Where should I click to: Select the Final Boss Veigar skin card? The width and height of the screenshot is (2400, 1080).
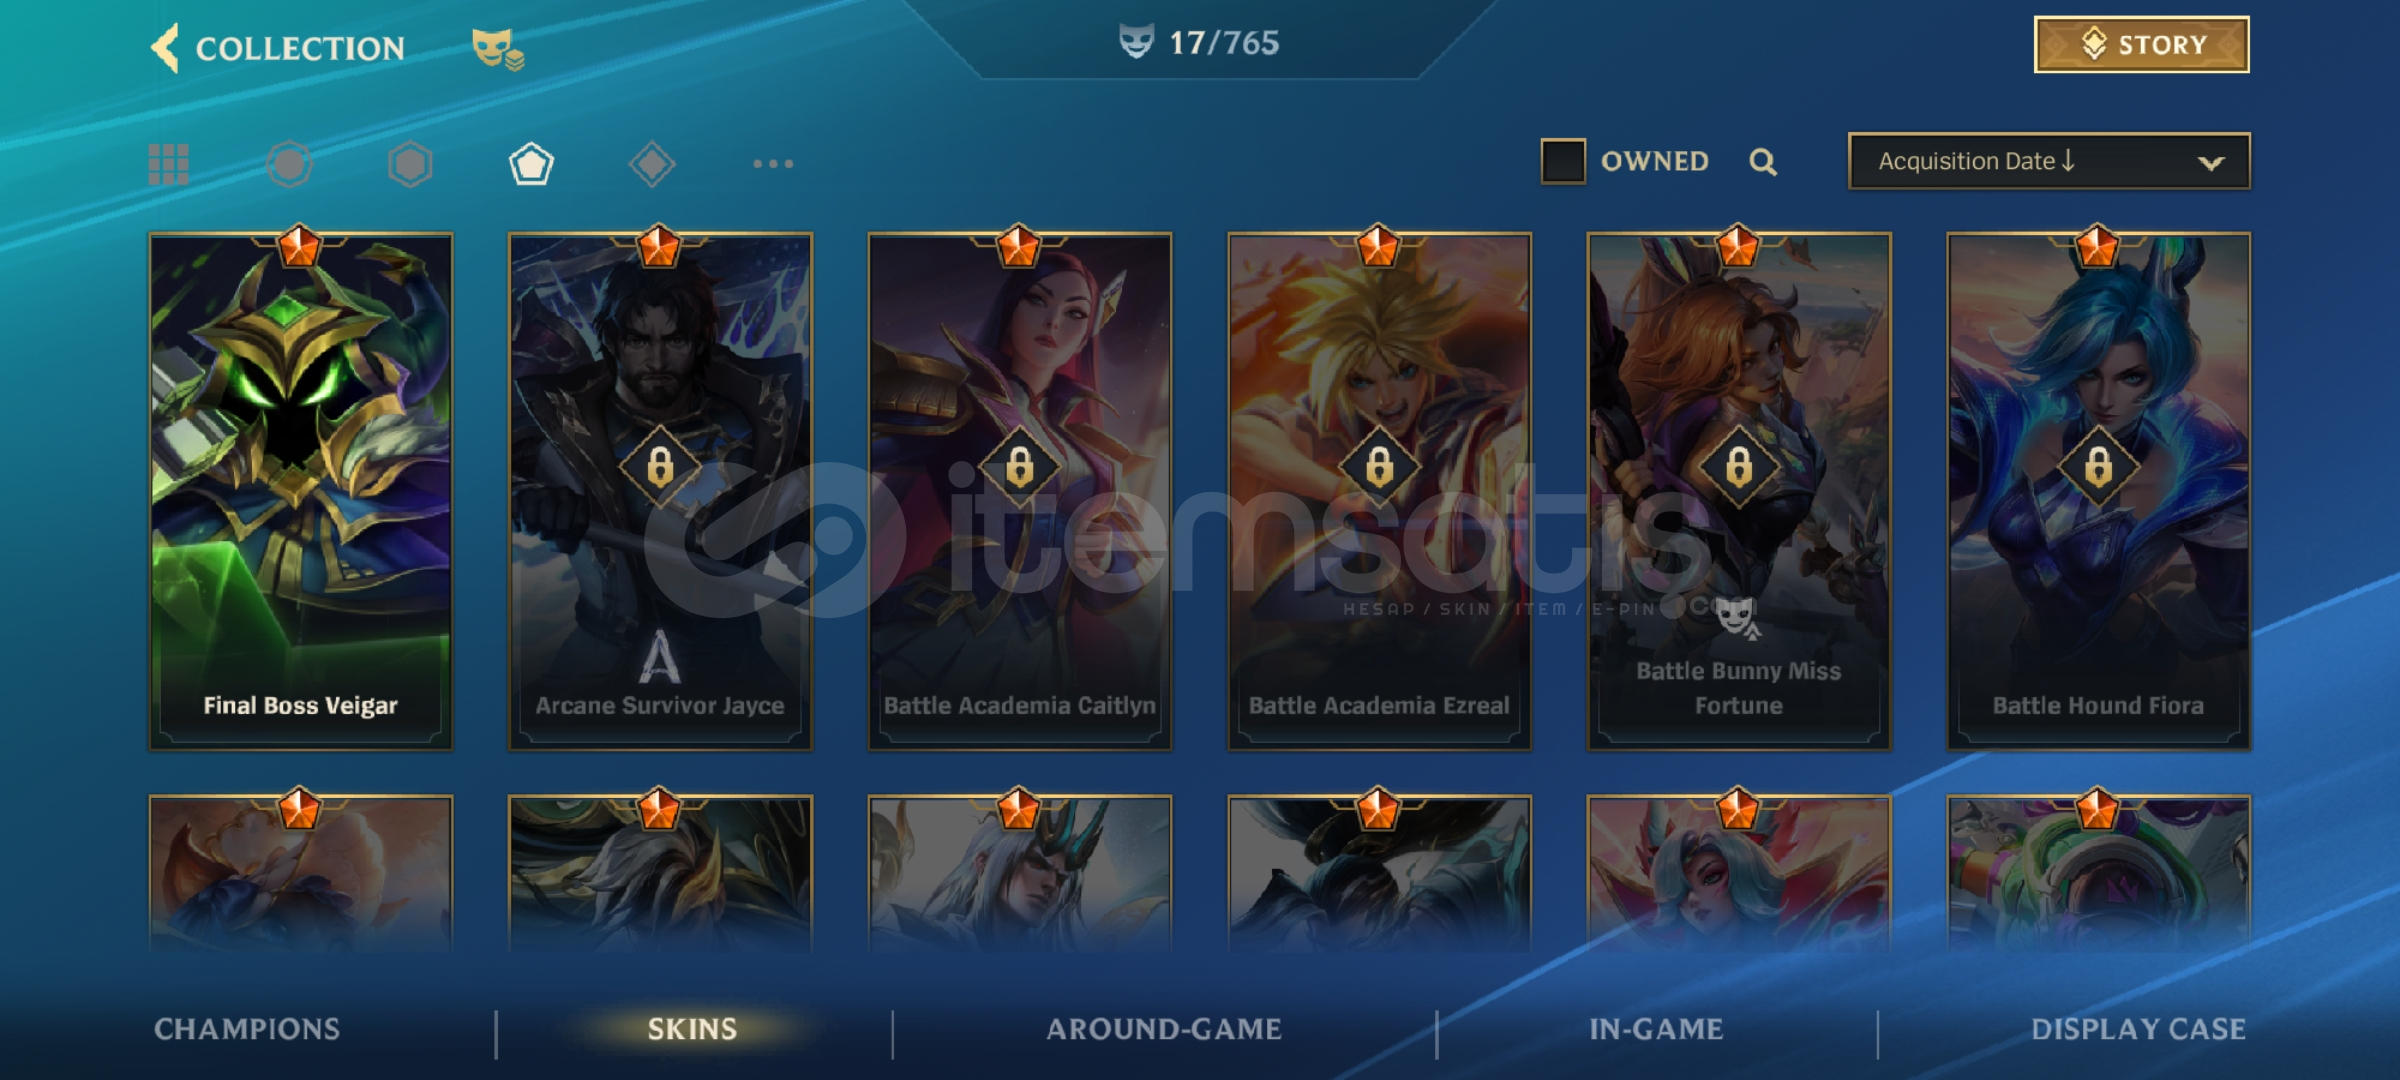[301, 491]
